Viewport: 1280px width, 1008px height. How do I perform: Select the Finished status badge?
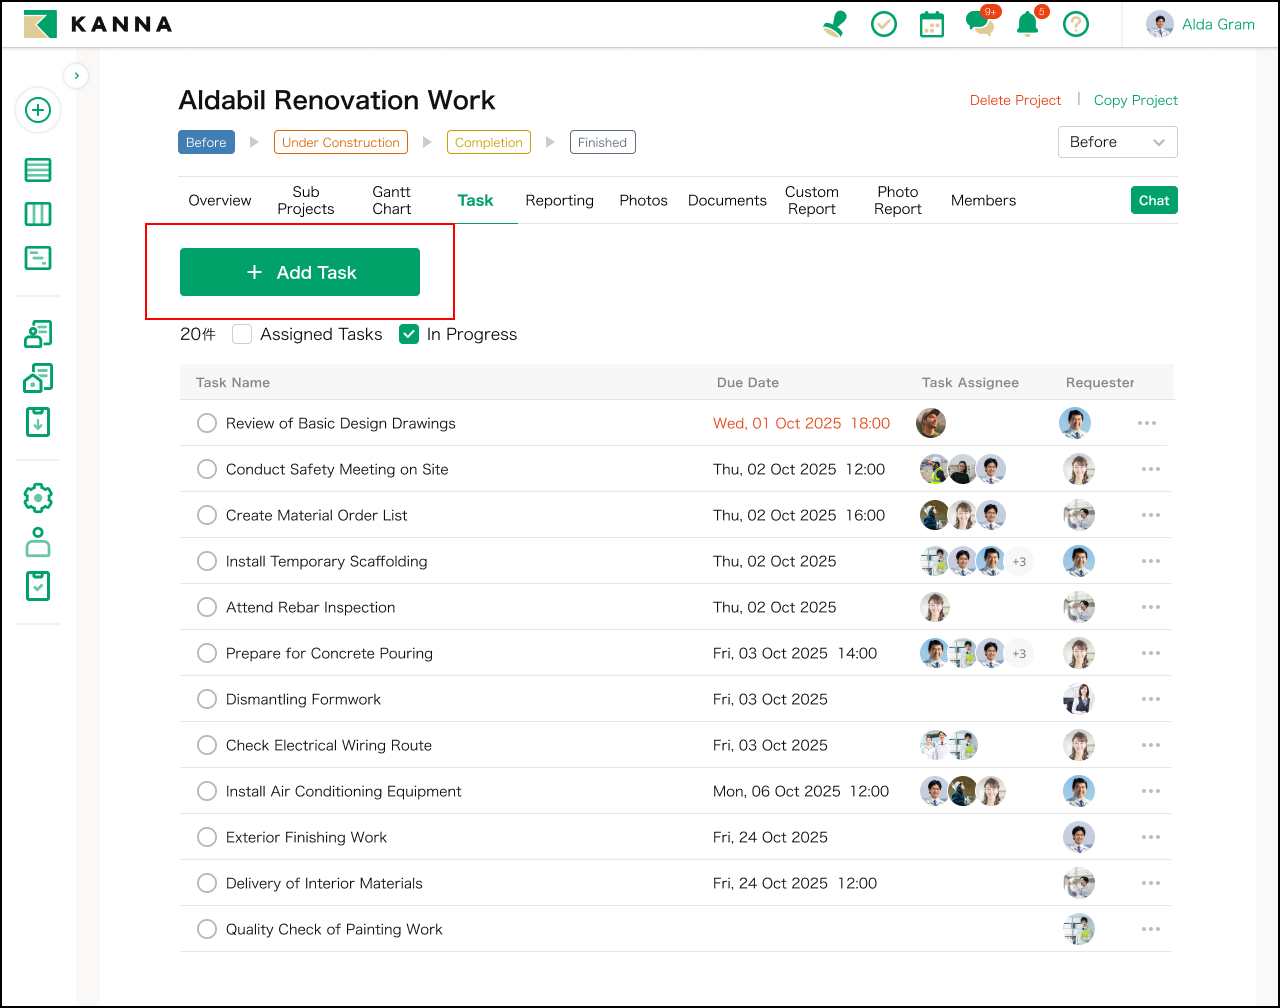click(602, 142)
